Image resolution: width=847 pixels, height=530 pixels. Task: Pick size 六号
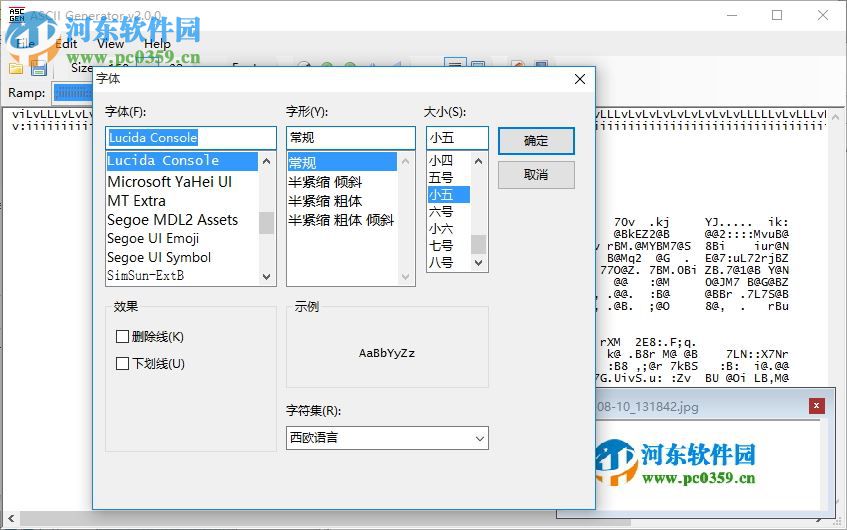click(448, 211)
